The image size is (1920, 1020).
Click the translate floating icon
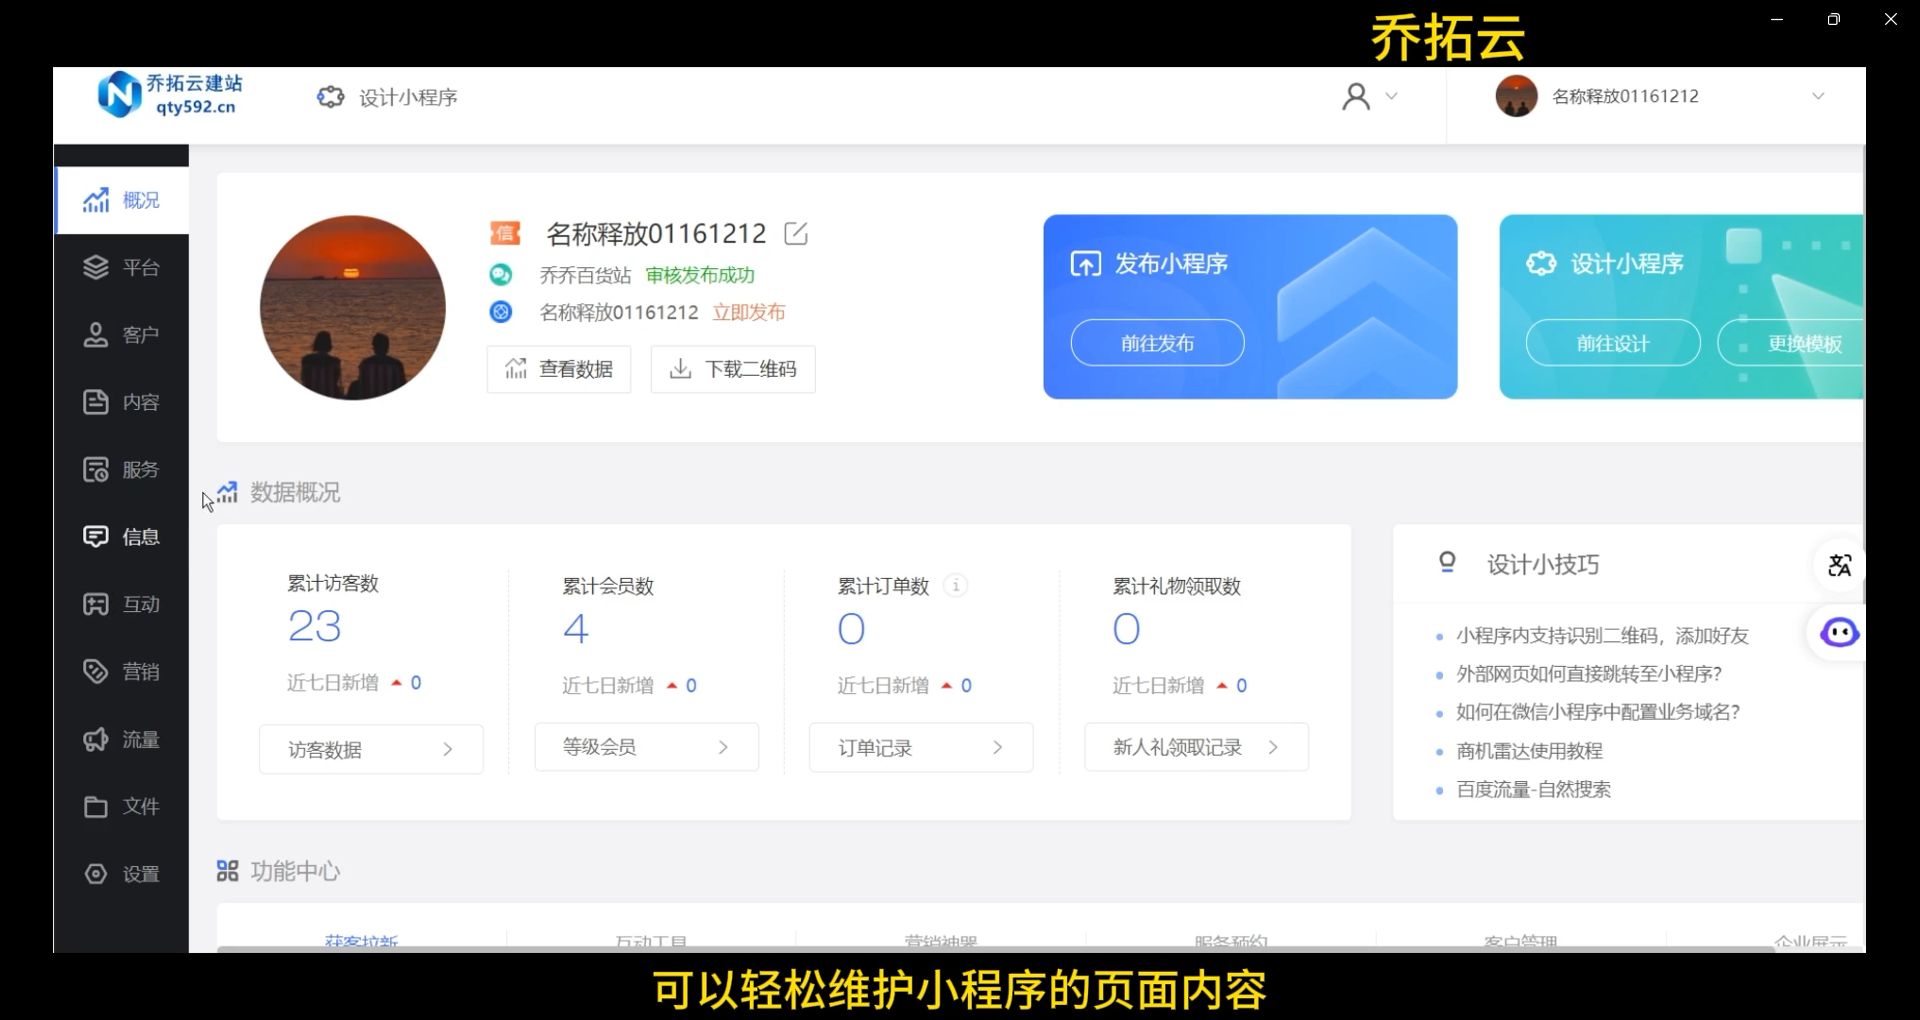pyautogui.click(x=1839, y=565)
